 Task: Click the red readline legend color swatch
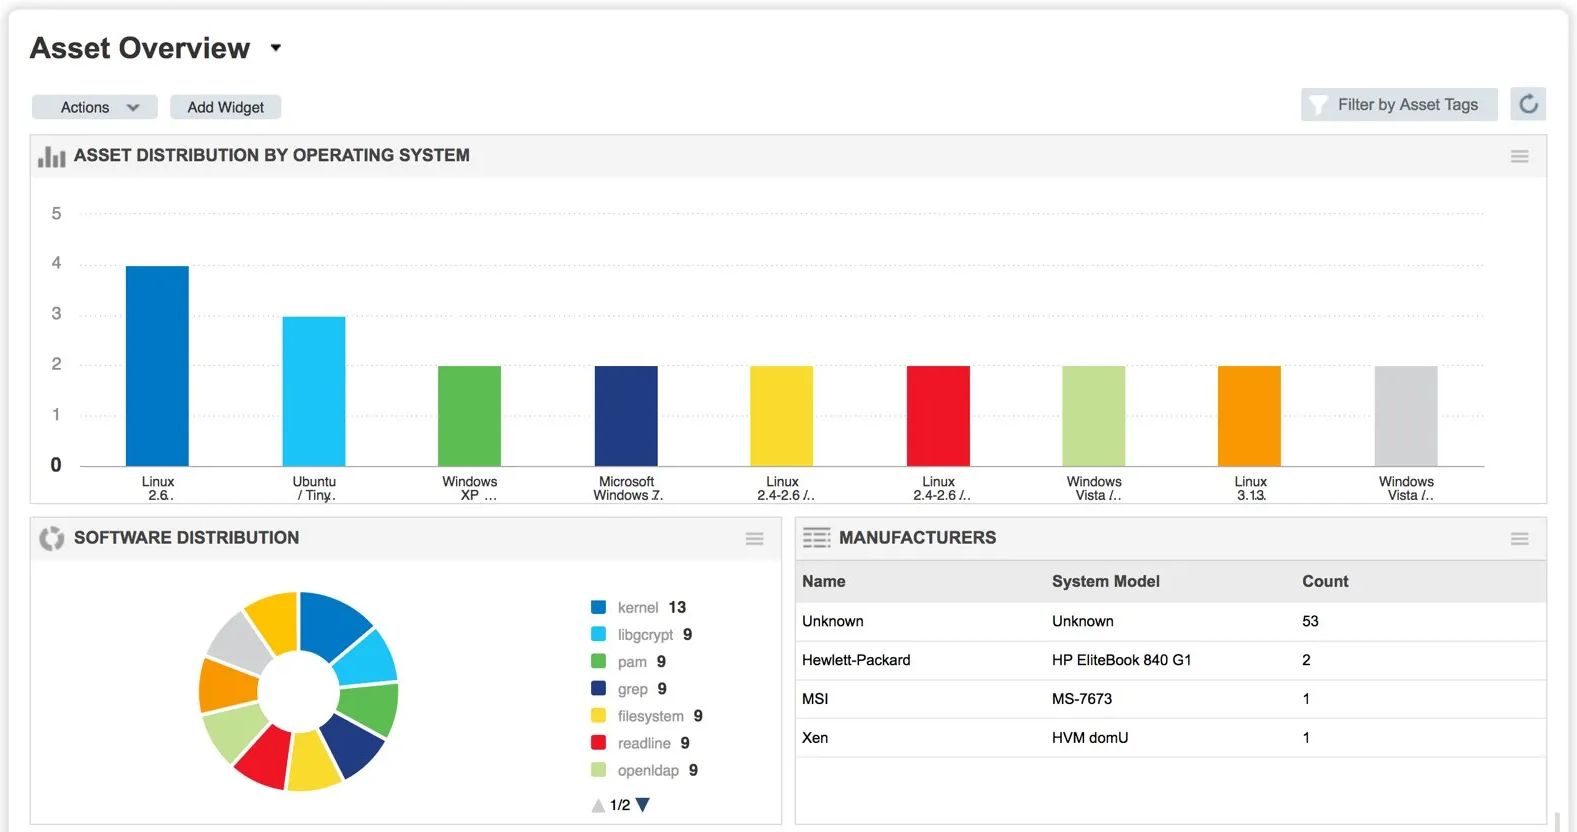(599, 743)
